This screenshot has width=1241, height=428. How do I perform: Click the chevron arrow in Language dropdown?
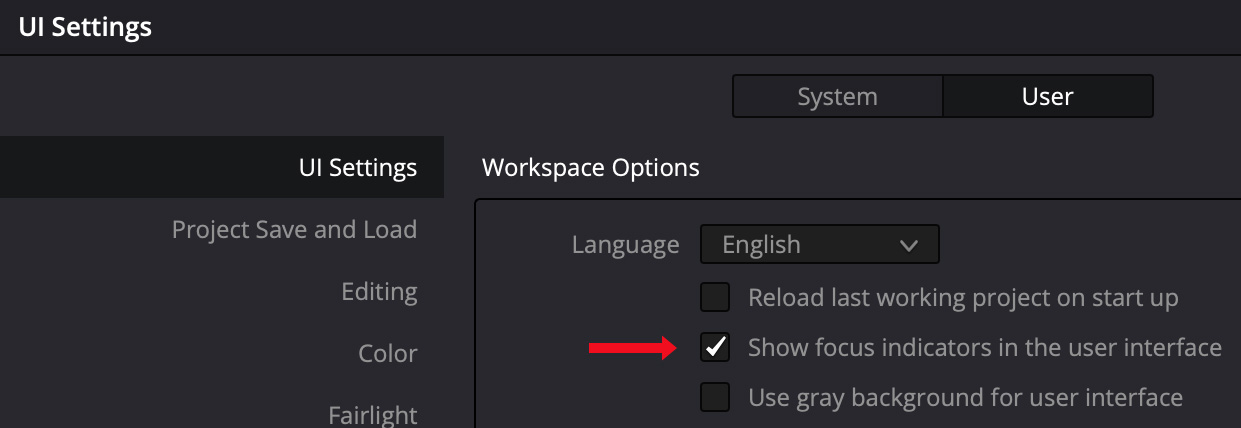[x=908, y=245]
